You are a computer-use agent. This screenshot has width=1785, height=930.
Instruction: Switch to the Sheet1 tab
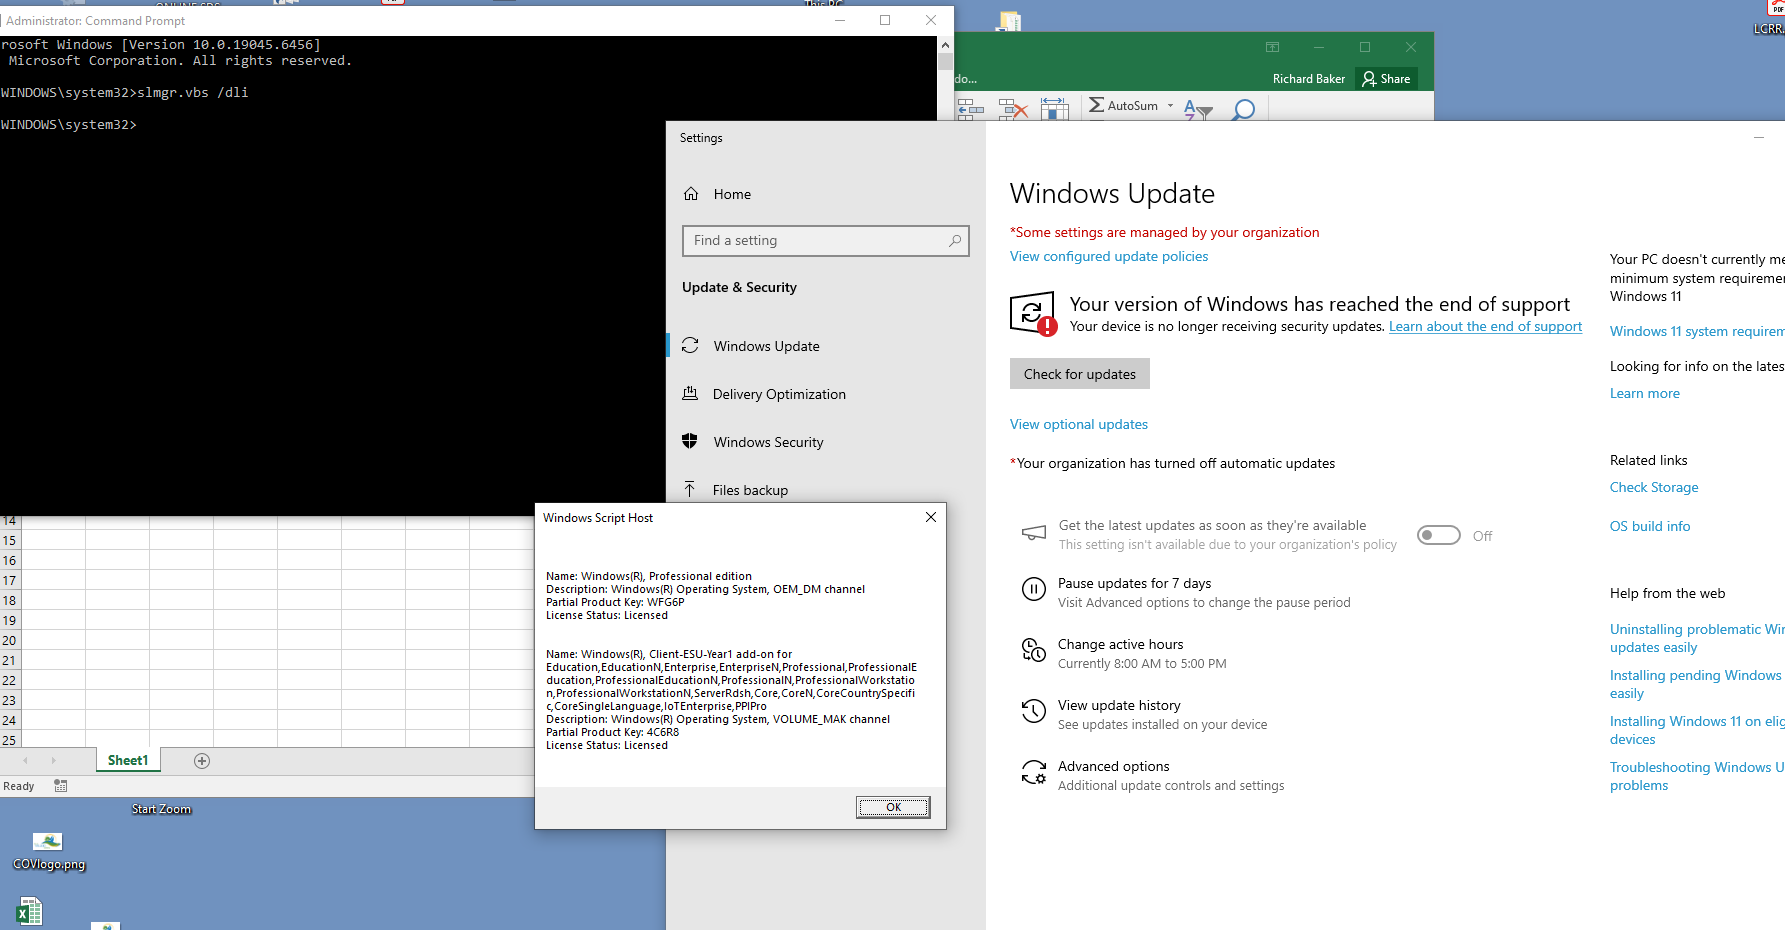click(127, 760)
